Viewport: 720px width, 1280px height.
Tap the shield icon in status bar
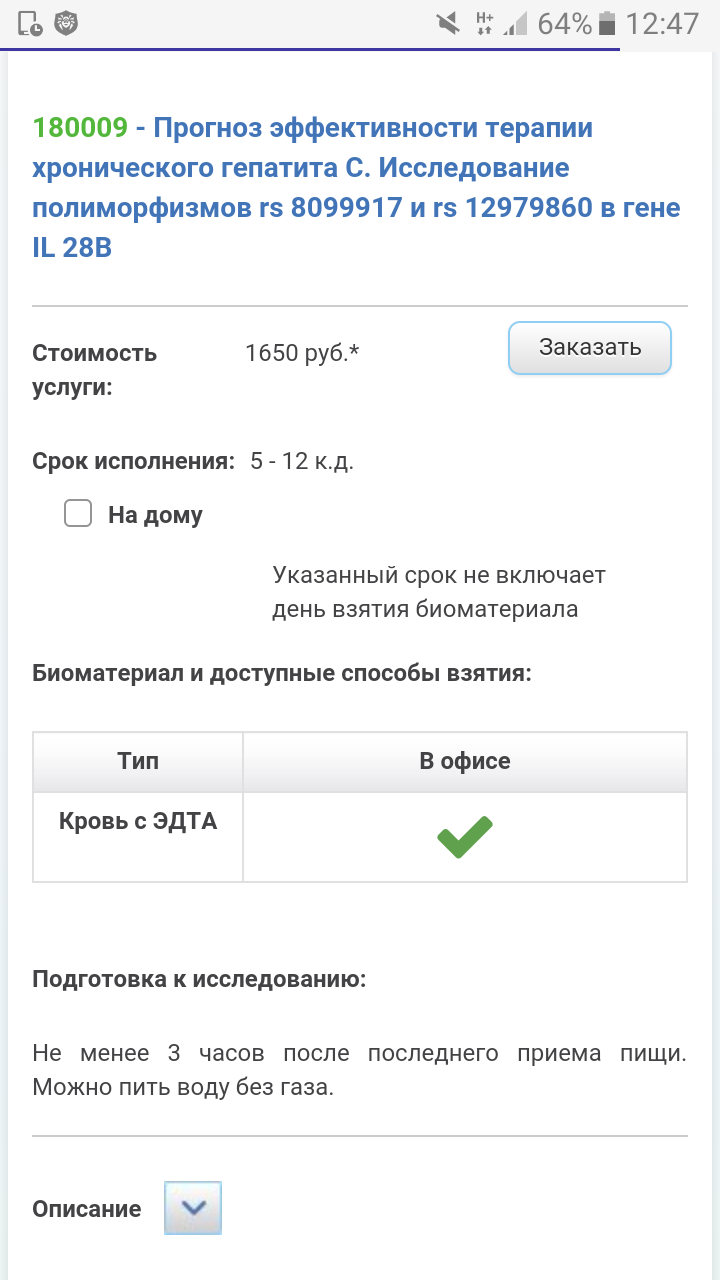[x=67, y=23]
